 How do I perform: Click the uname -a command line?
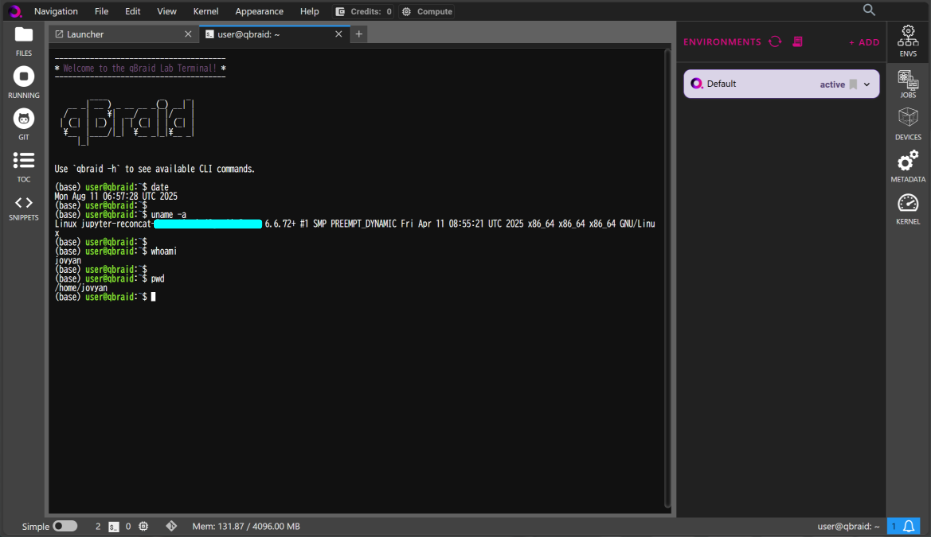coord(120,214)
